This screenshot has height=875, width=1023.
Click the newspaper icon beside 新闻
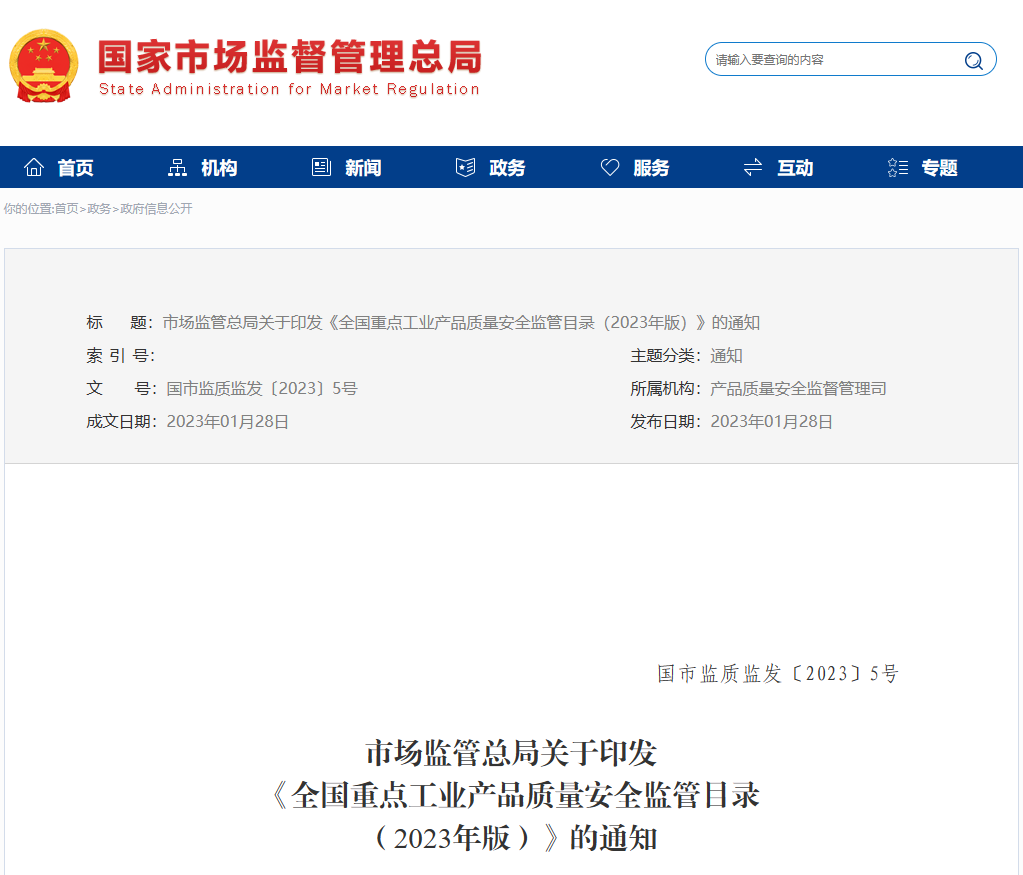[321, 168]
